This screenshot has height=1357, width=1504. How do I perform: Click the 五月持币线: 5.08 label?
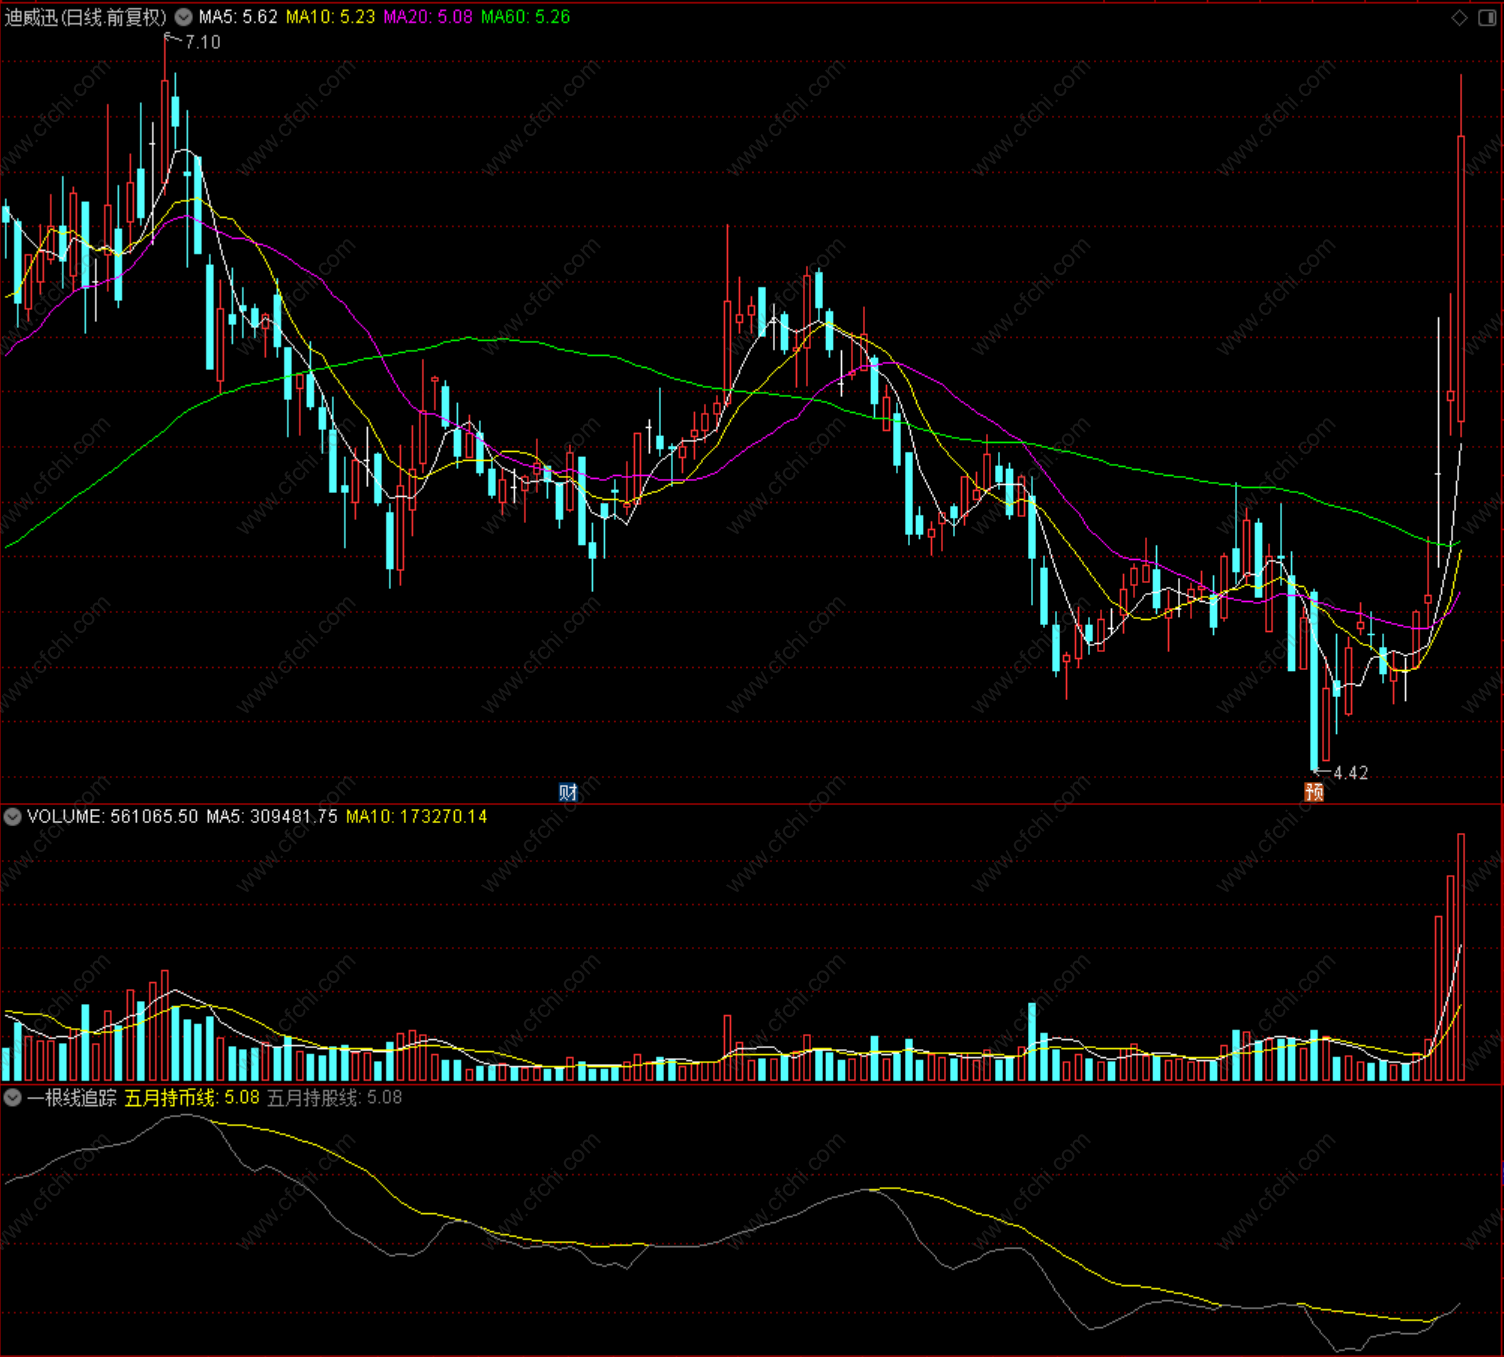[192, 1098]
